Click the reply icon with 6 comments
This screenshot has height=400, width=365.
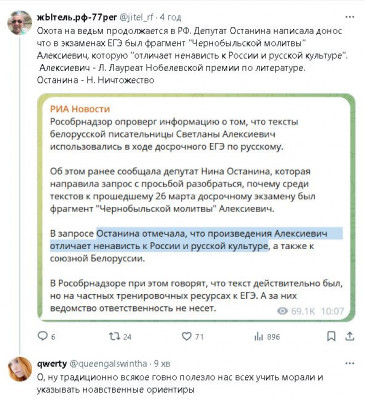coord(43,336)
